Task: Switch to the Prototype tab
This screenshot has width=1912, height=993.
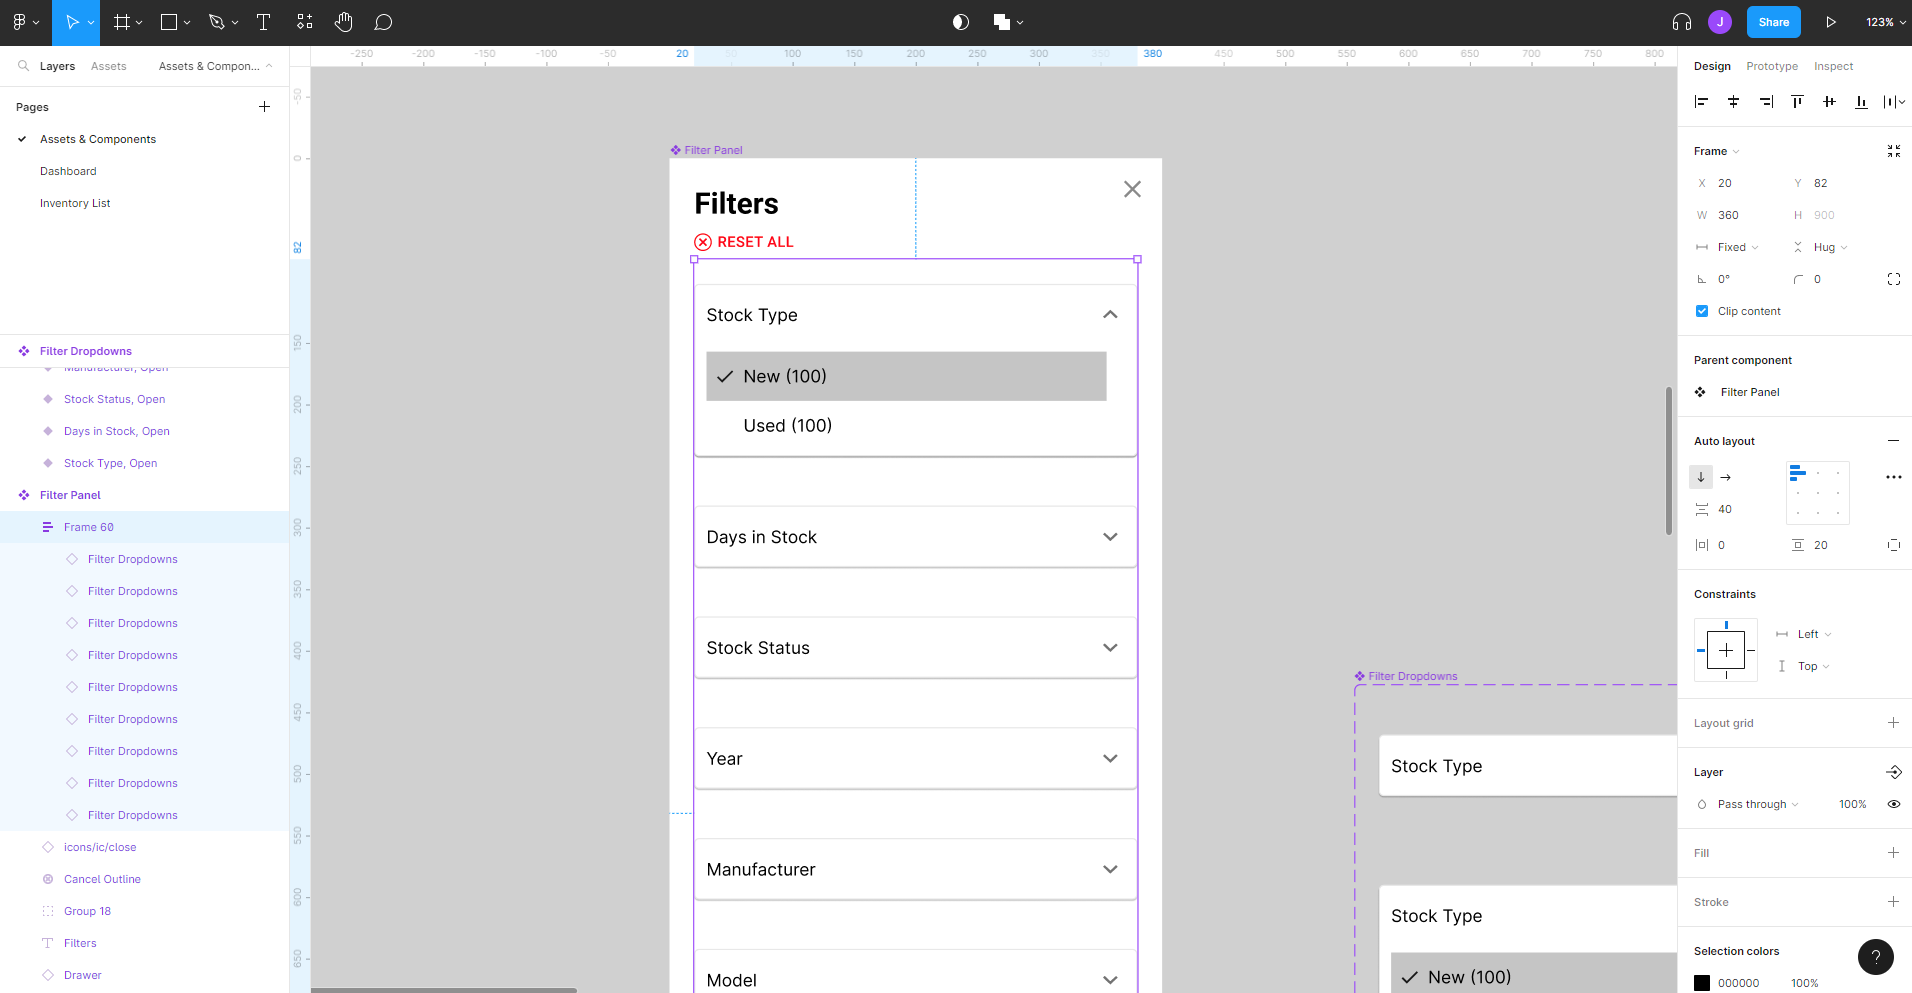Action: click(x=1772, y=66)
